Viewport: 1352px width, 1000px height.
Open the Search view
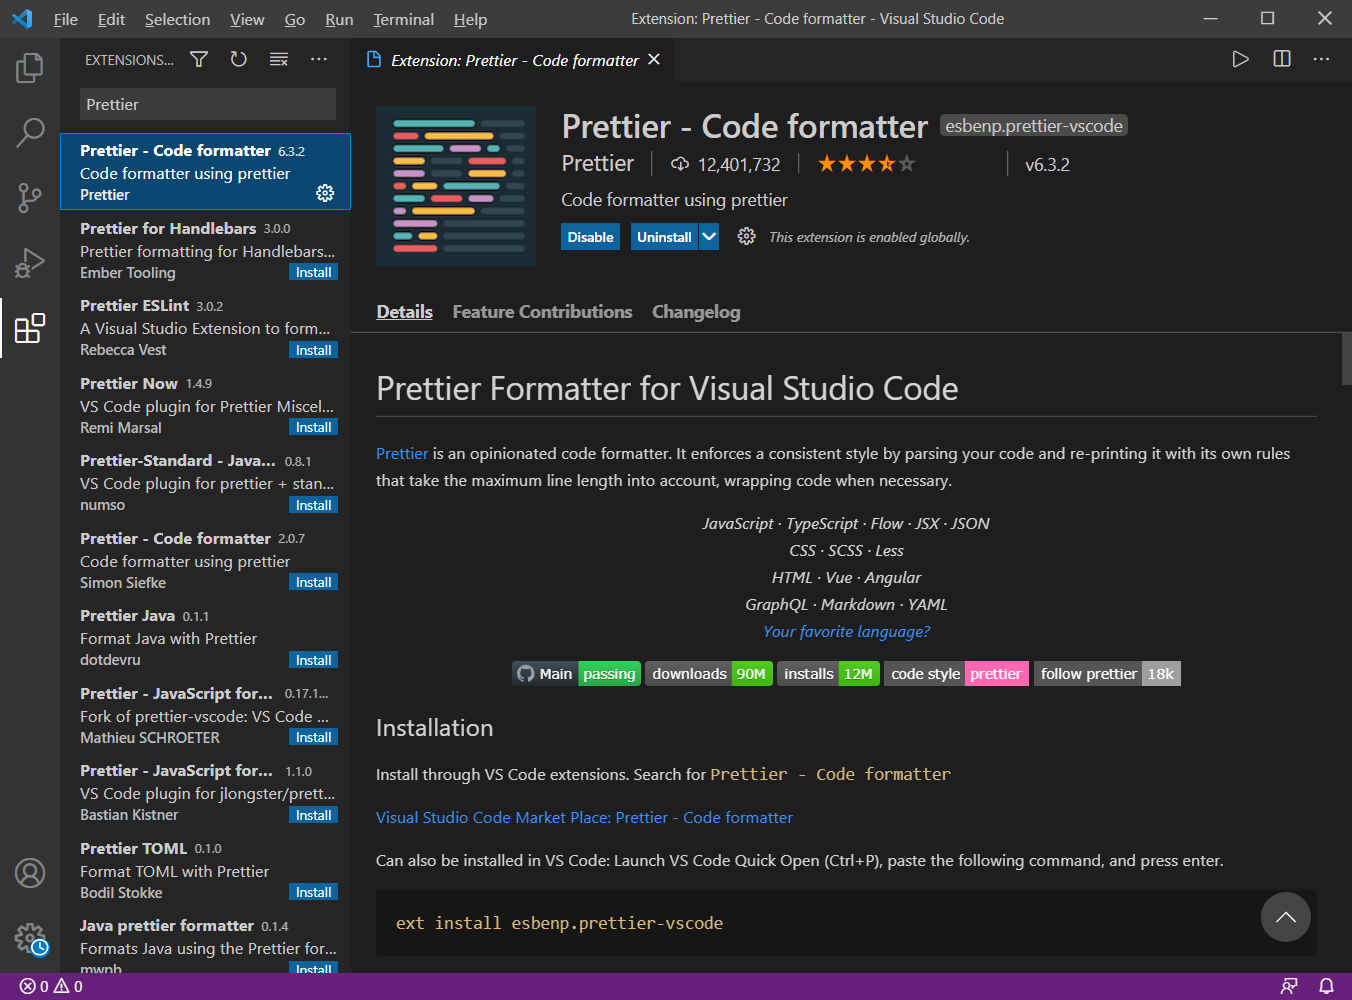29,132
